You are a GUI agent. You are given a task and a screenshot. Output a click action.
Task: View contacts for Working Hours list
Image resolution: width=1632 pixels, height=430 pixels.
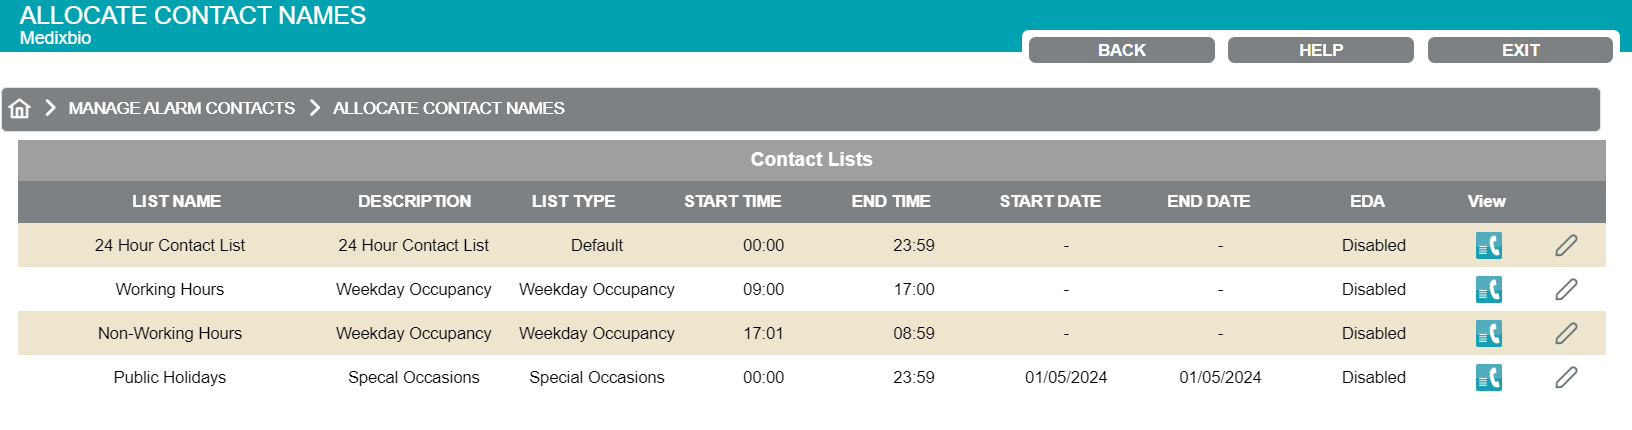[x=1488, y=289]
